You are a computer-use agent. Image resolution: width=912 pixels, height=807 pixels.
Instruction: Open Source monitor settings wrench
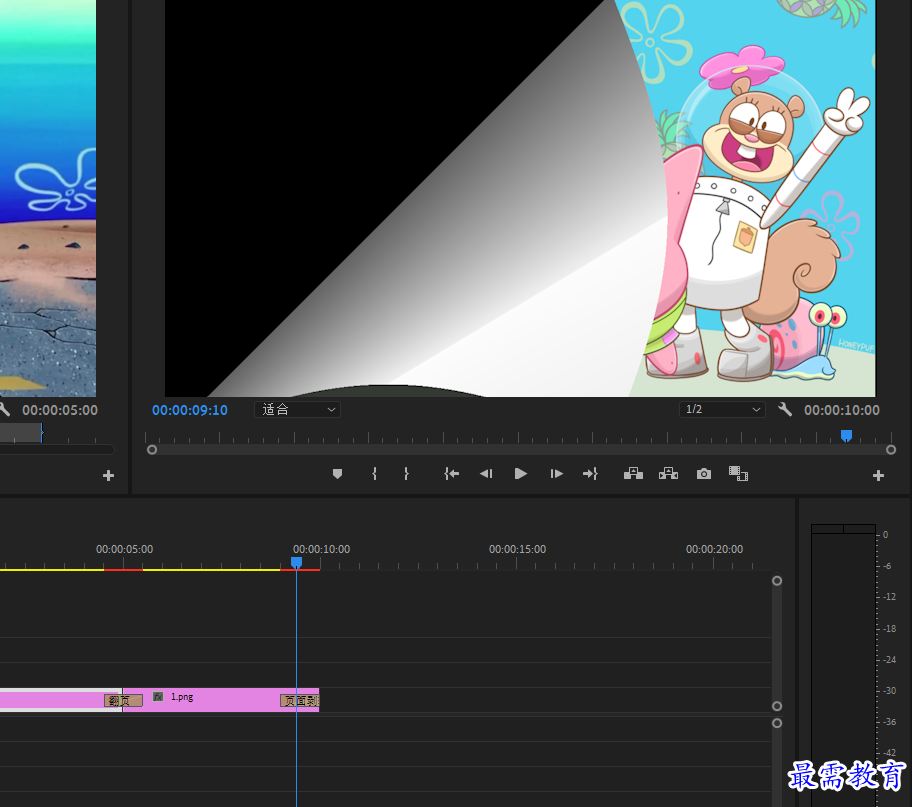(x=5, y=410)
